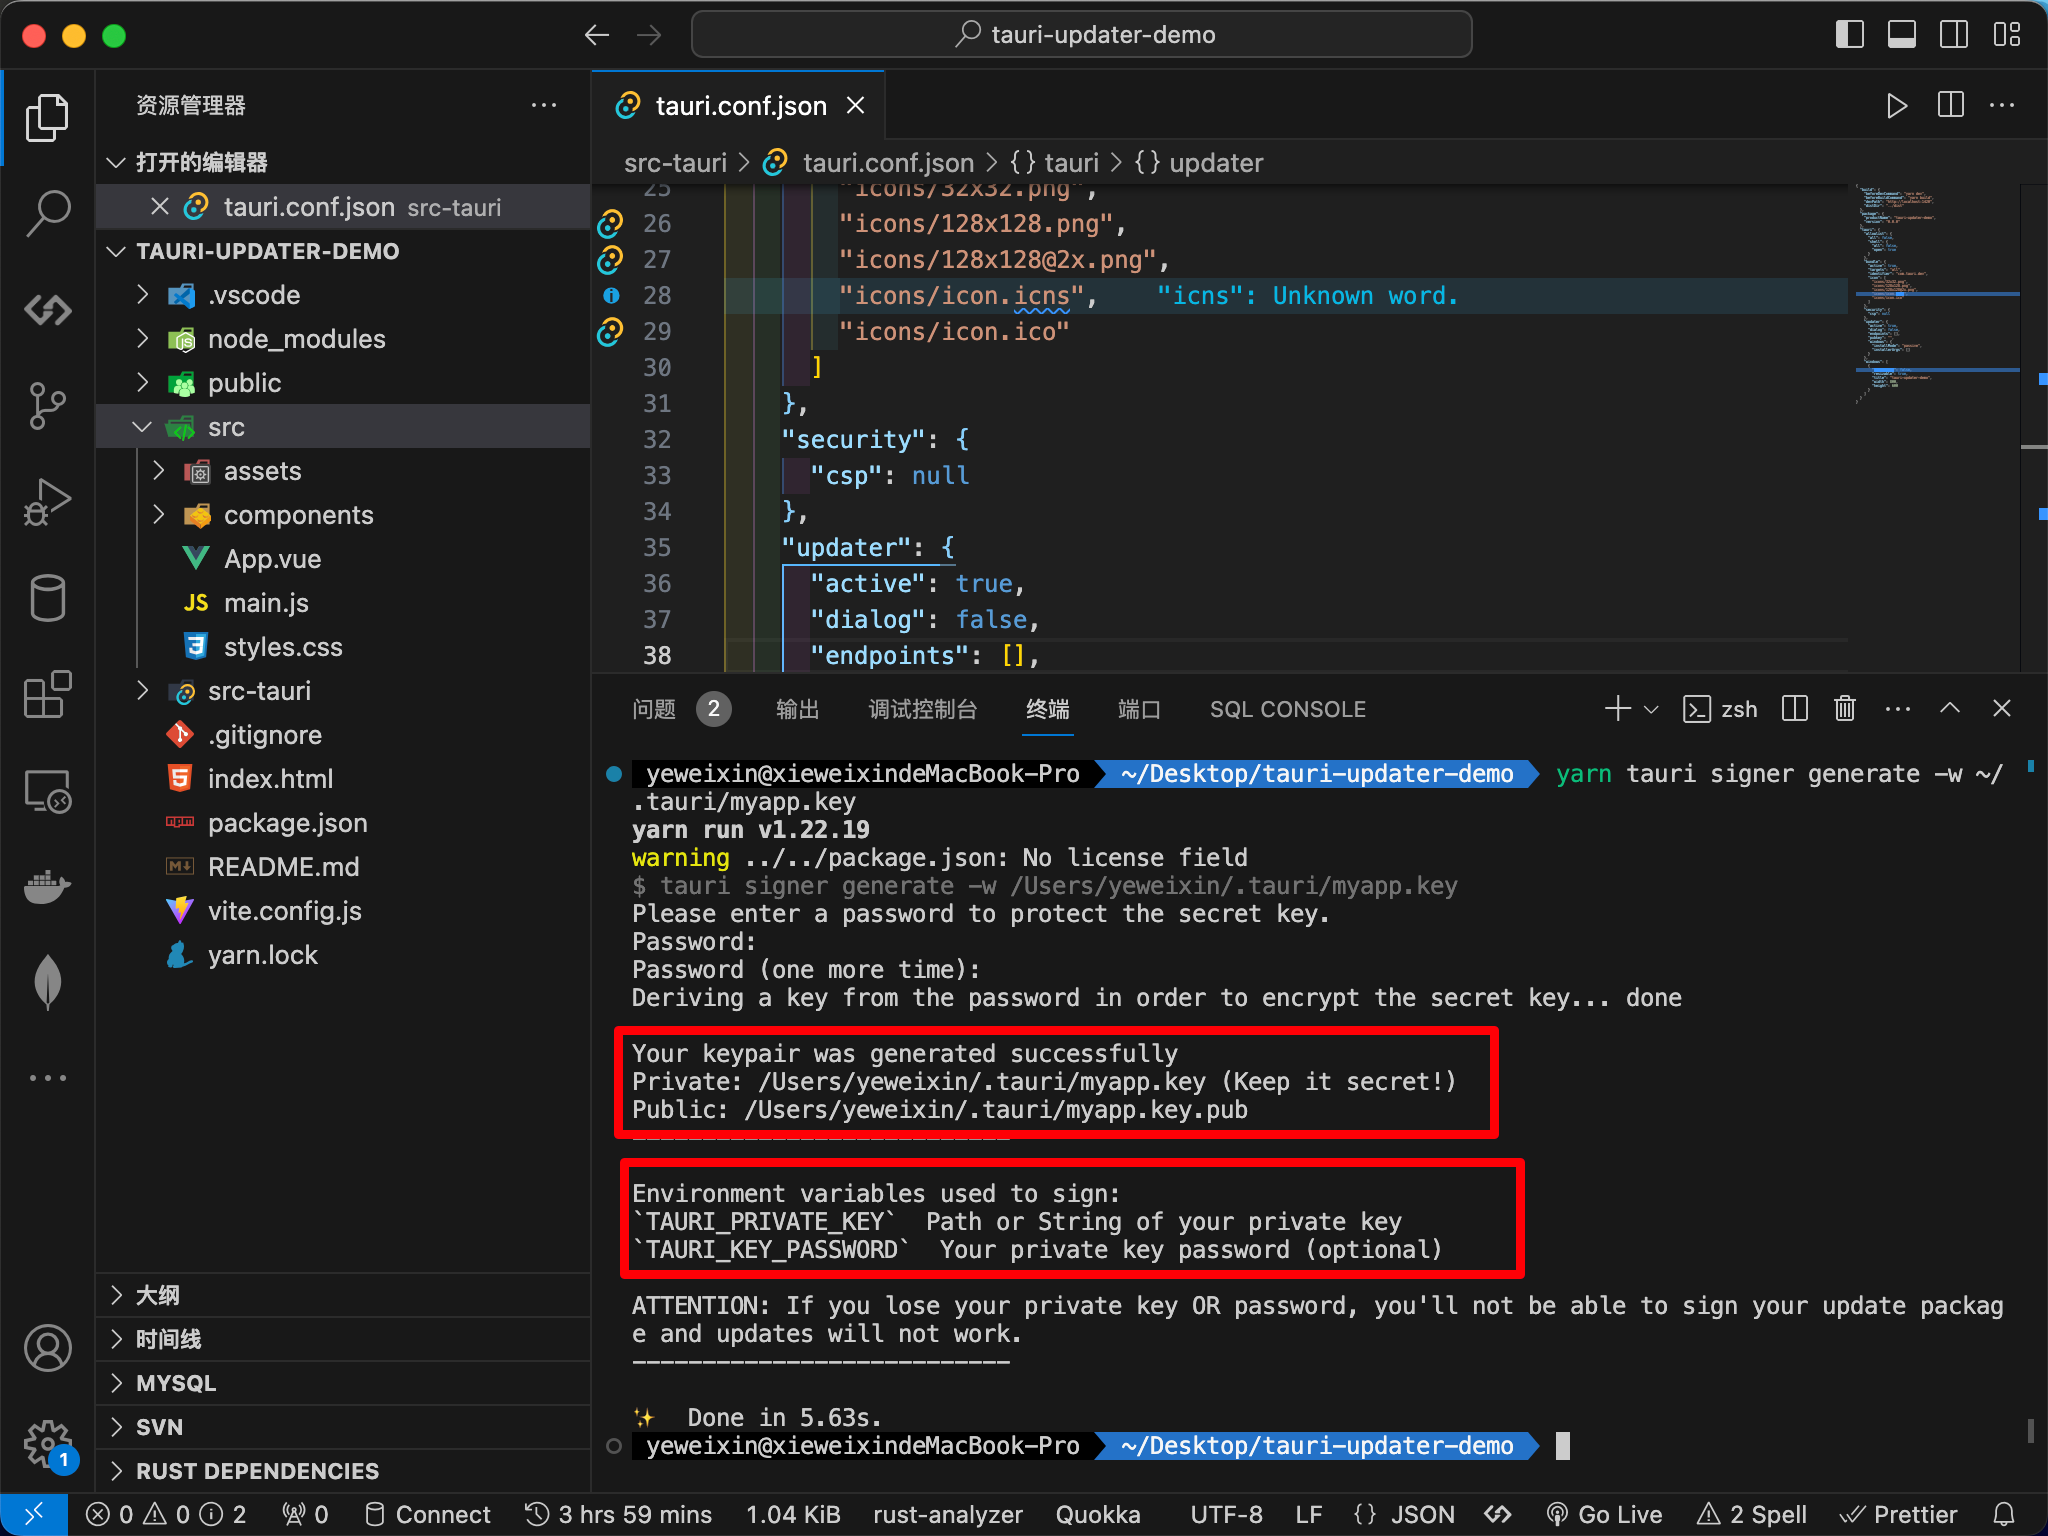This screenshot has height=1536, width=2048.
Task: Go back with the left arrow
Action: click(x=597, y=35)
